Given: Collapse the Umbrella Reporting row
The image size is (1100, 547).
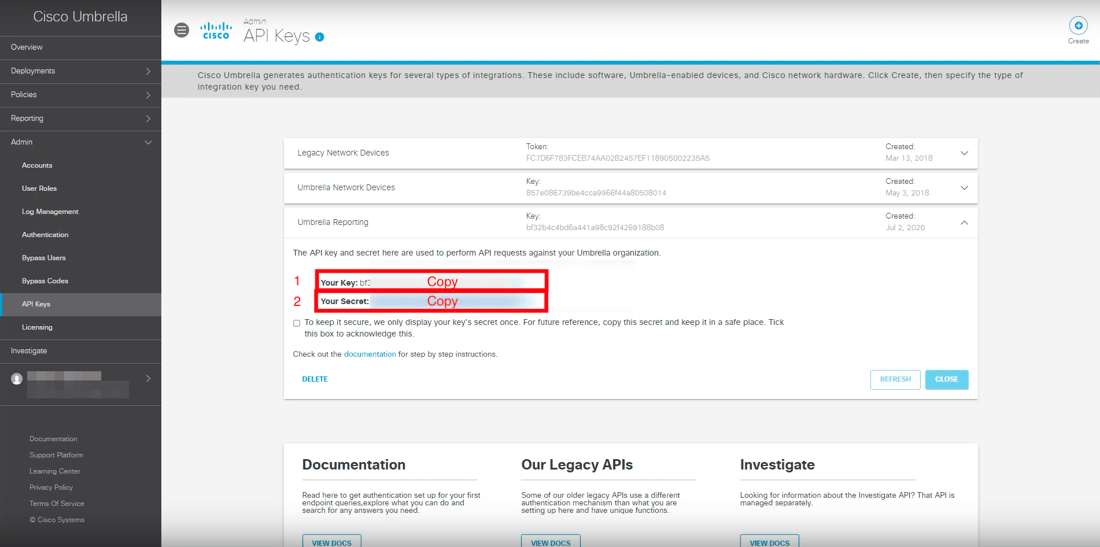Looking at the screenshot, I should [964, 222].
